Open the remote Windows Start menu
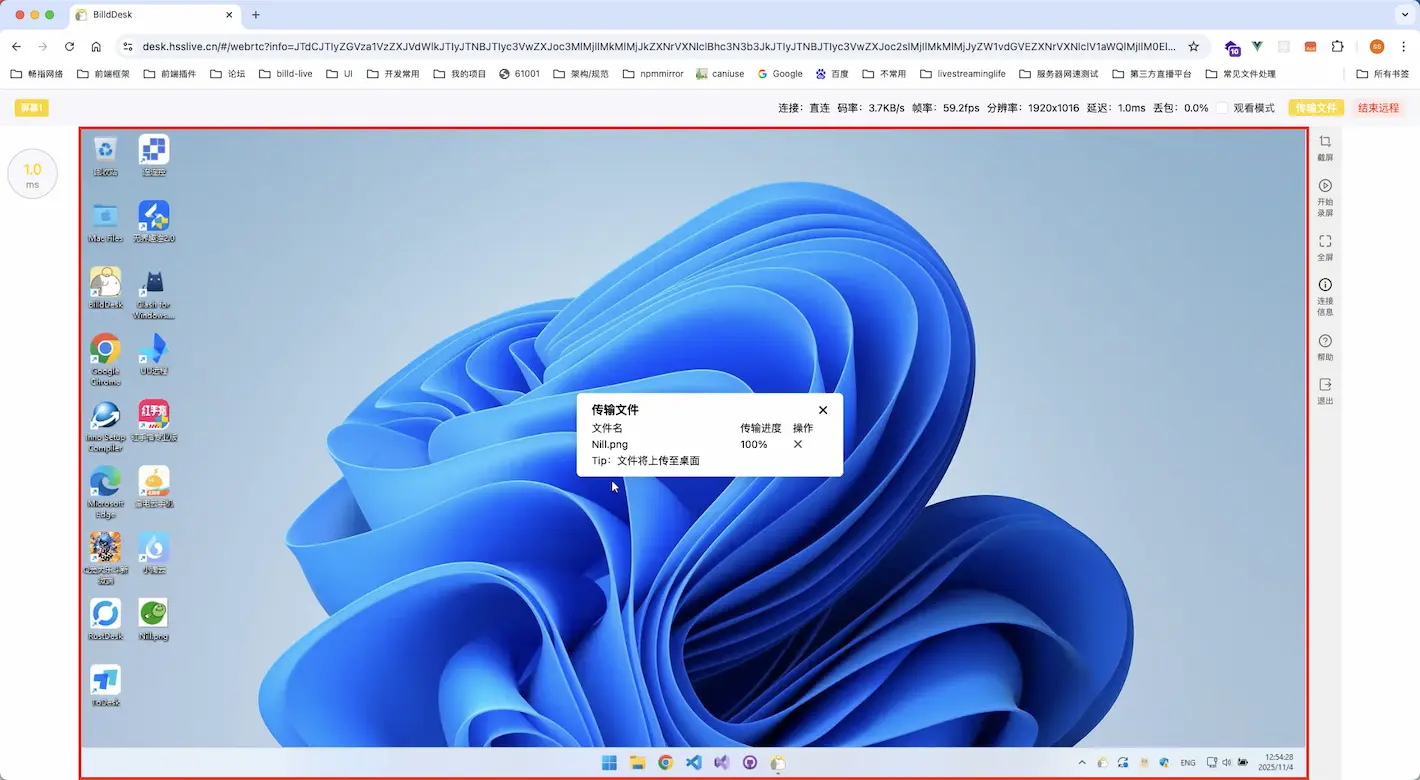1420x780 pixels. (x=609, y=763)
